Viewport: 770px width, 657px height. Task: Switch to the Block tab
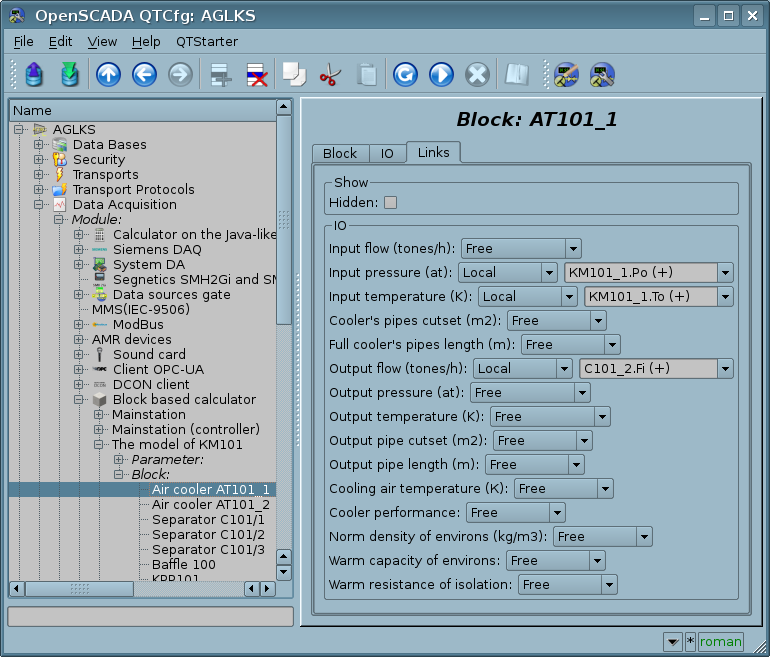340,153
